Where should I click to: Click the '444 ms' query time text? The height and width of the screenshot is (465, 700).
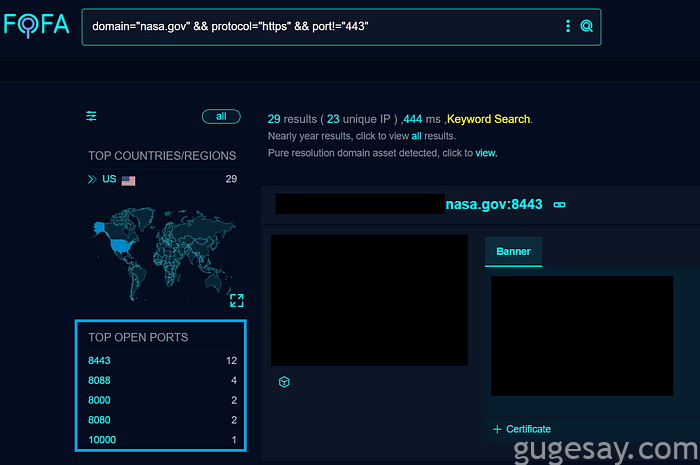422,119
